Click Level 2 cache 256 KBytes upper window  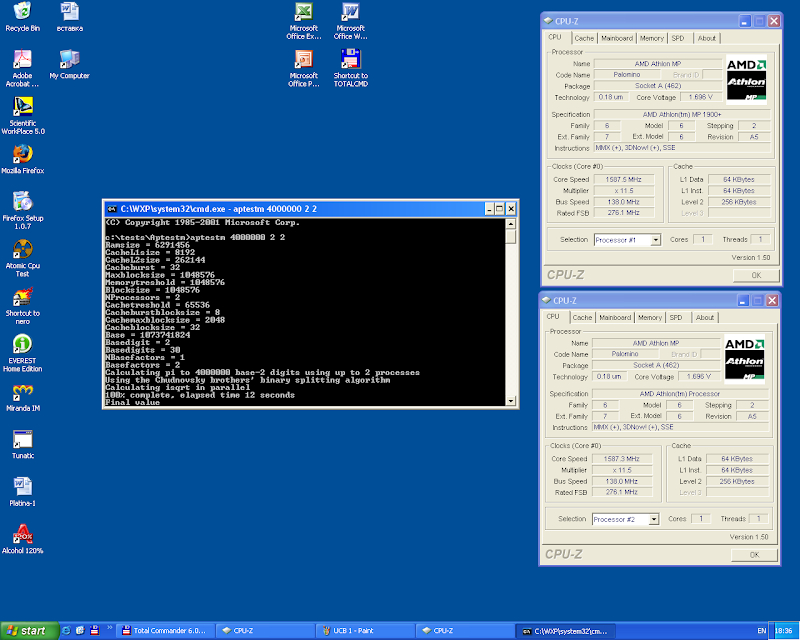coord(738,202)
